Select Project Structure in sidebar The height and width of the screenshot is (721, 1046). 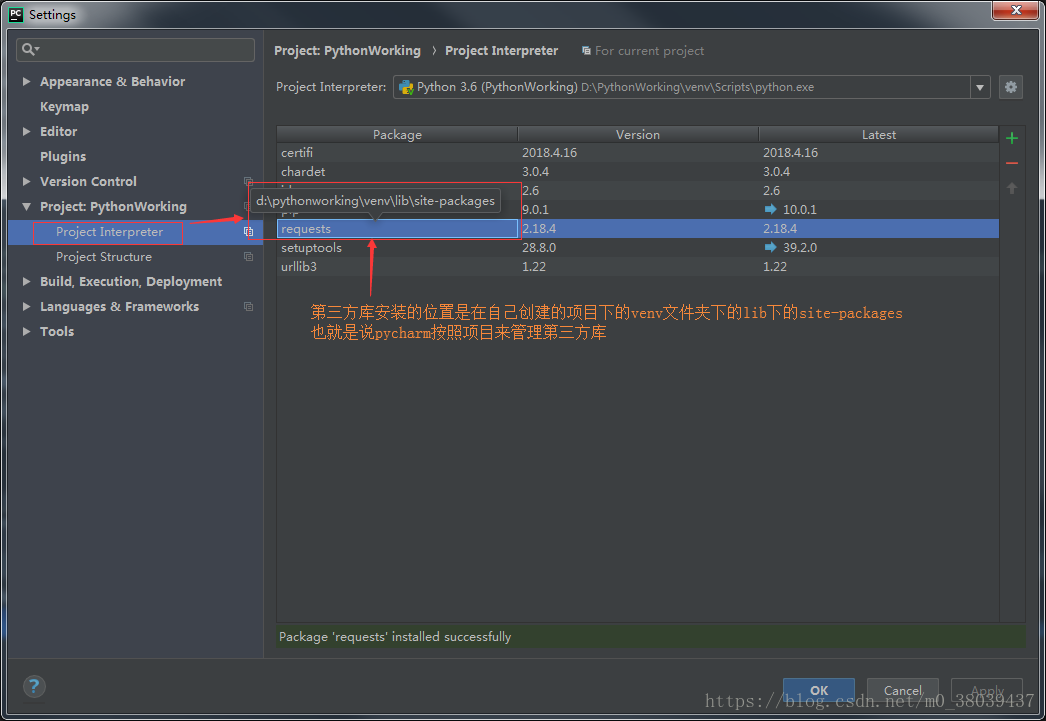(x=104, y=257)
